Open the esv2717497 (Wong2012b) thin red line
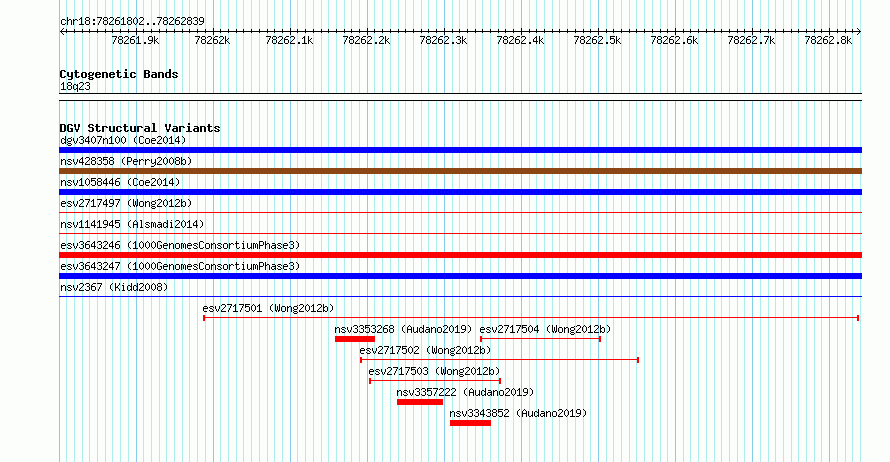Image resolution: width=890 pixels, height=462 pixels. (x=460, y=213)
